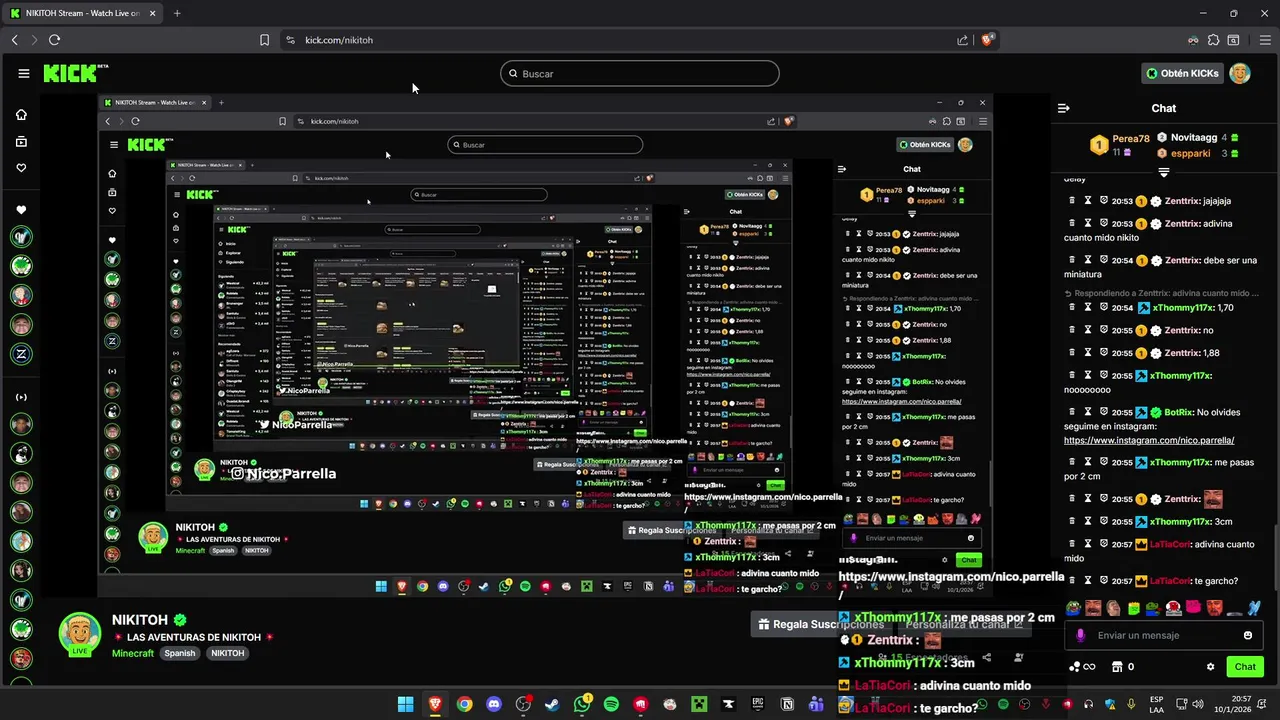Open Discord from the taskbar
Viewport: 1280px width, 720px height.
coord(493,704)
